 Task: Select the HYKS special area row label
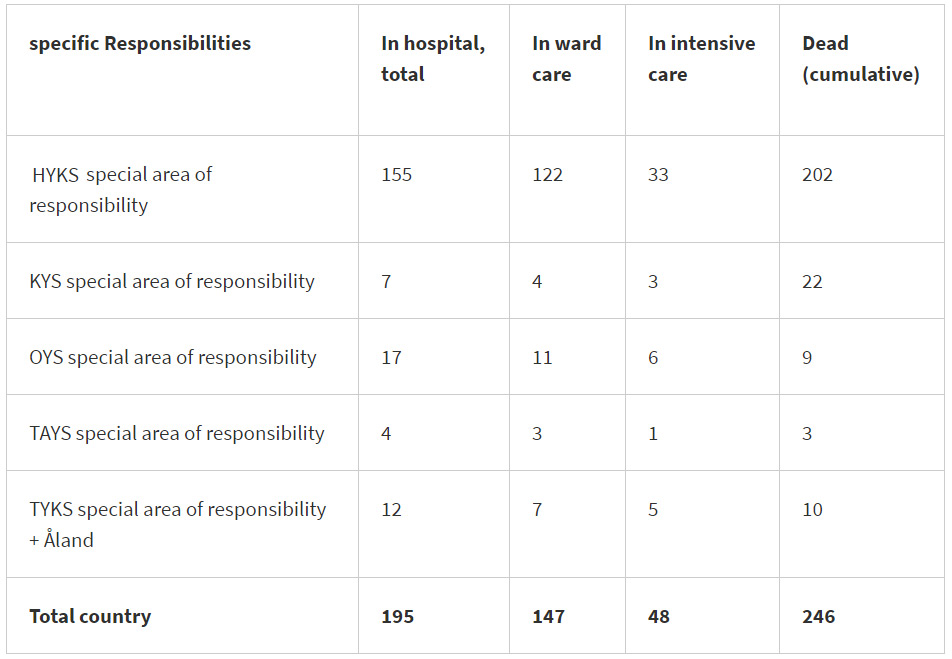point(121,190)
